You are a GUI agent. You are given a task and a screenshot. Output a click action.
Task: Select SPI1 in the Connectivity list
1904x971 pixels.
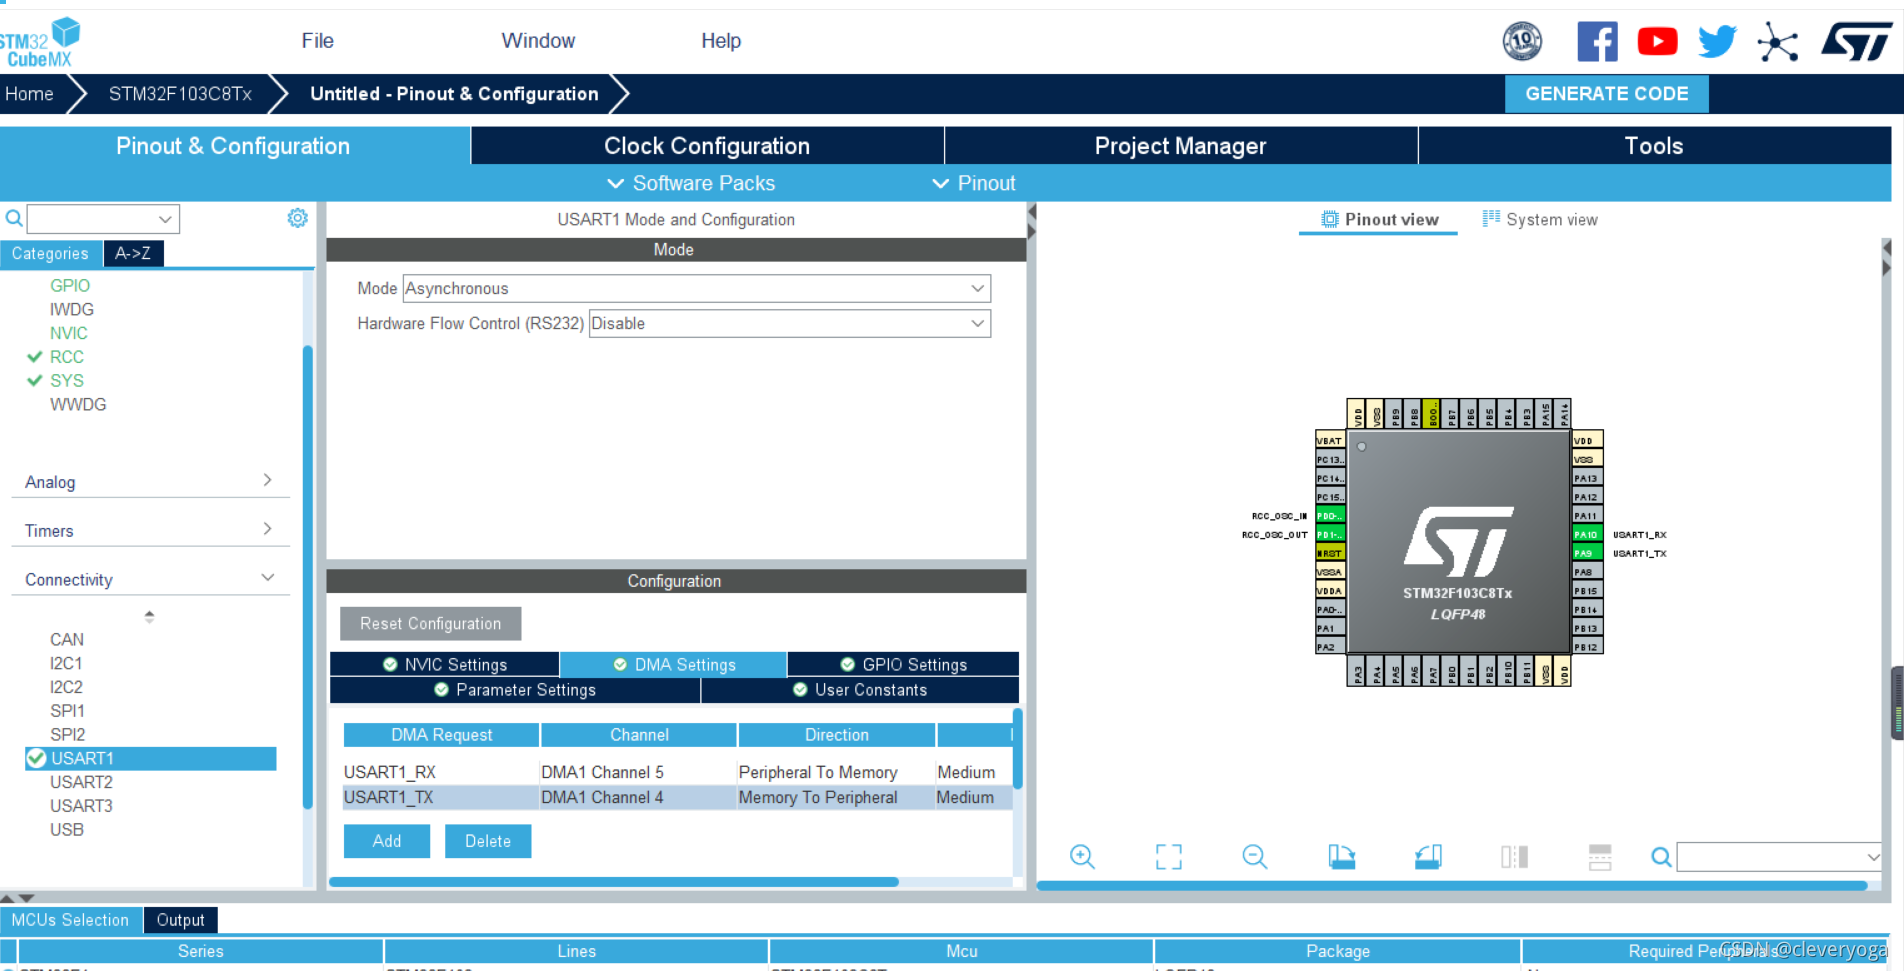click(x=67, y=711)
